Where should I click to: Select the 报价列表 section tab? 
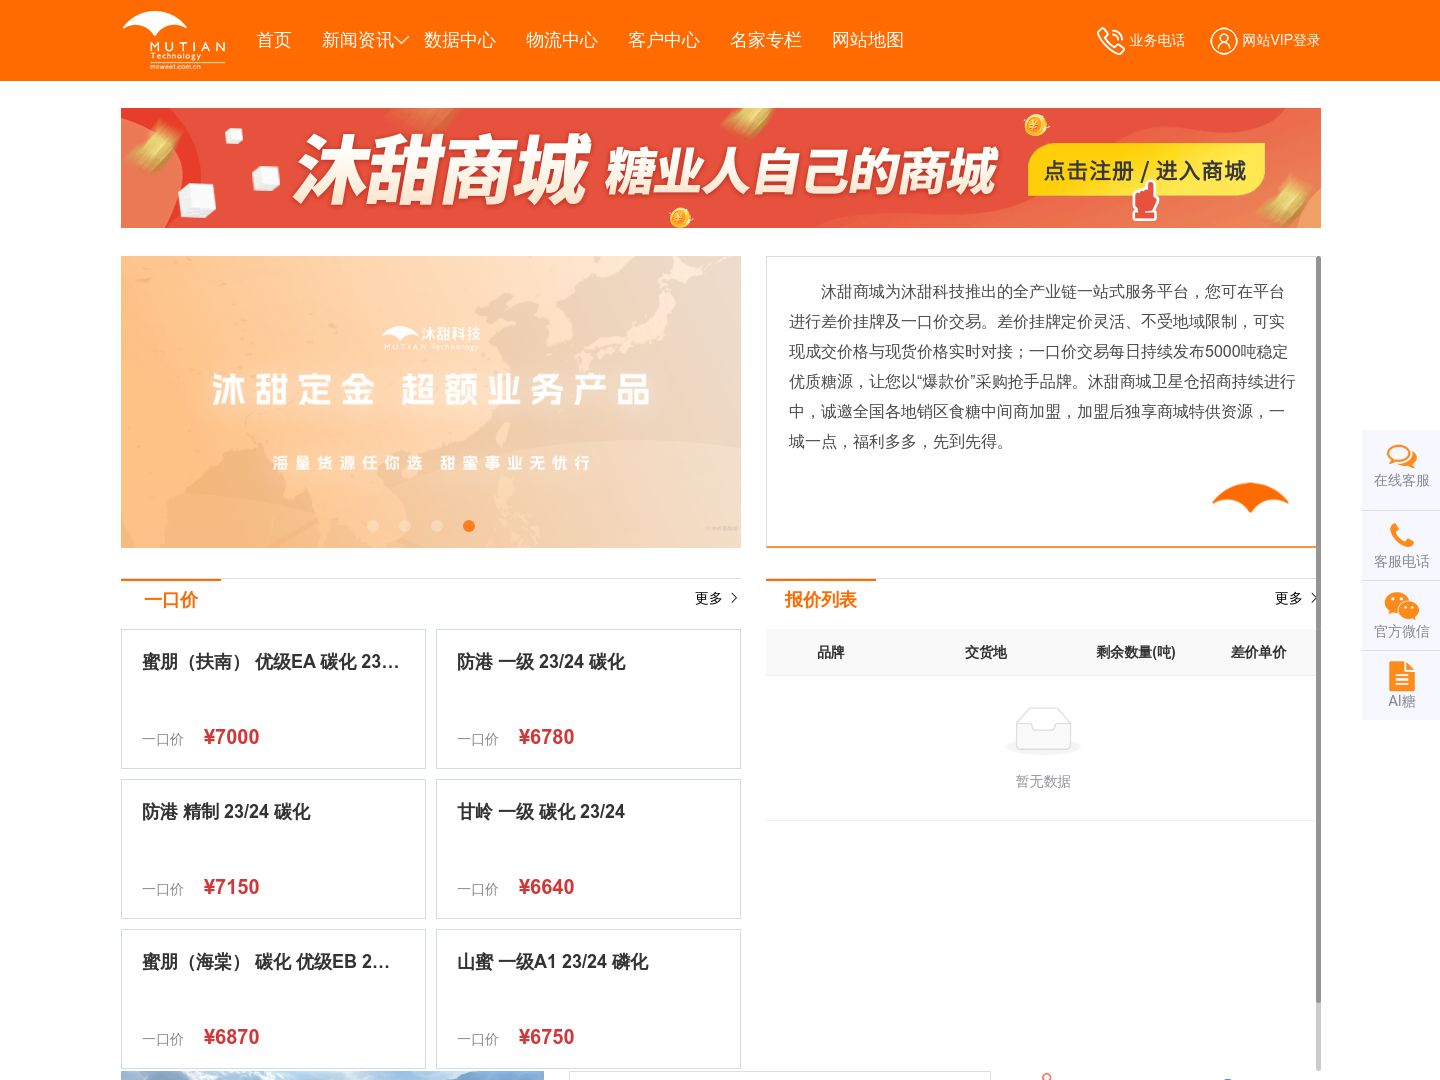tap(821, 600)
